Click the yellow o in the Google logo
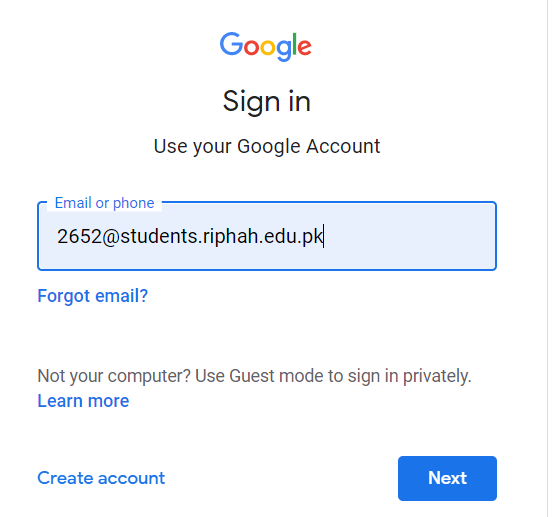The image size is (555, 517). coord(268,47)
